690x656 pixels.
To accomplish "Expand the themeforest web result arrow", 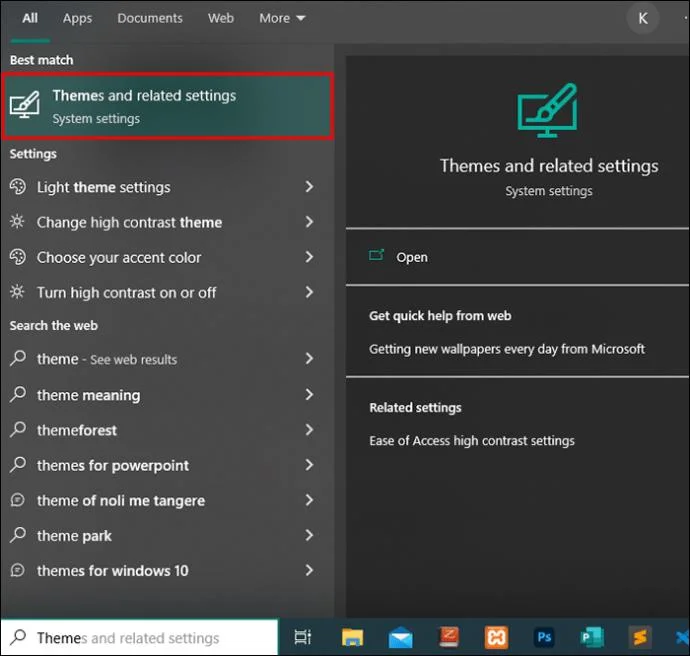I will pyautogui.click(x=309, y=430).
